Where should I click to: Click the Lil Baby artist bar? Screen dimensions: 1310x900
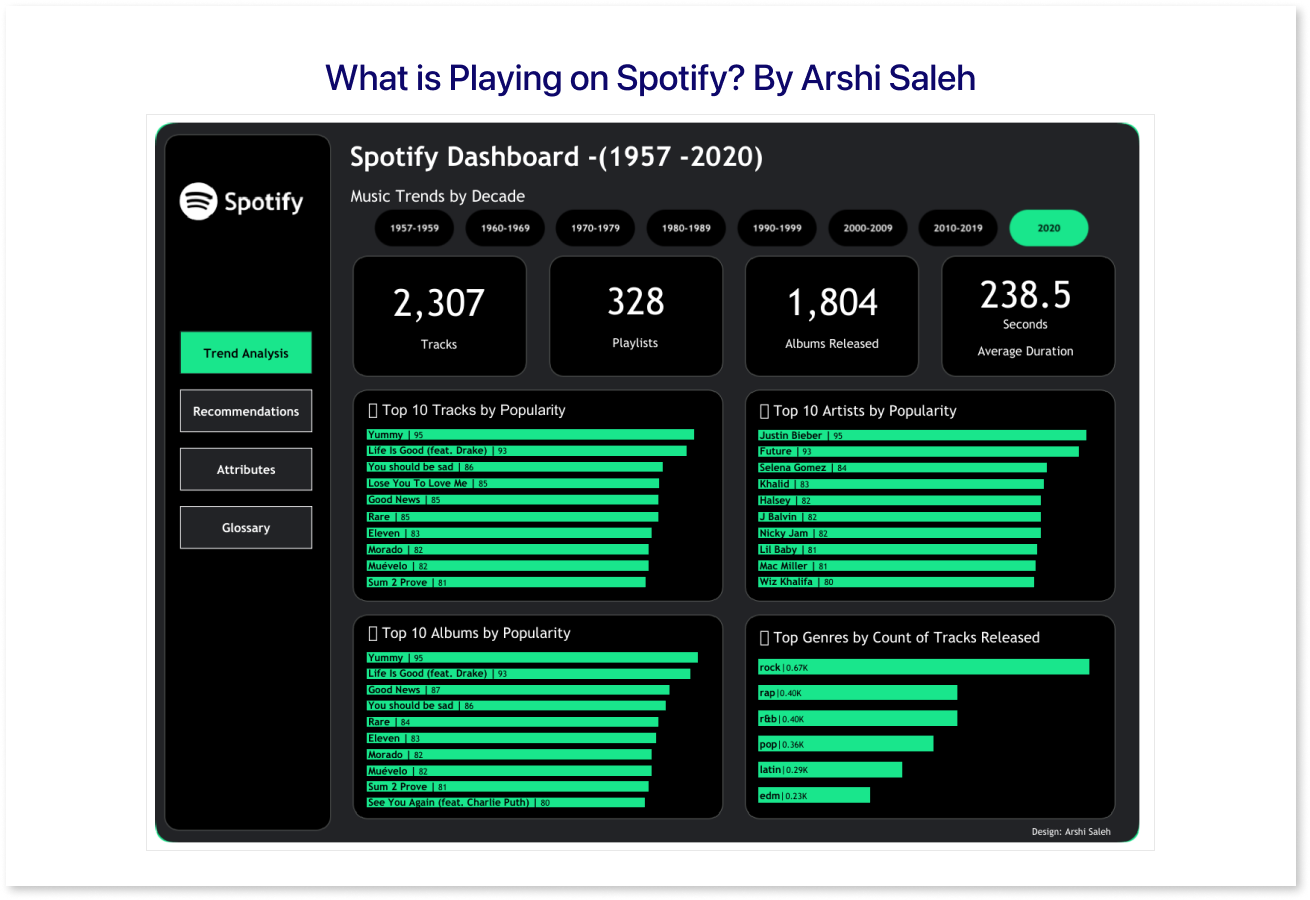click(897, 550)
